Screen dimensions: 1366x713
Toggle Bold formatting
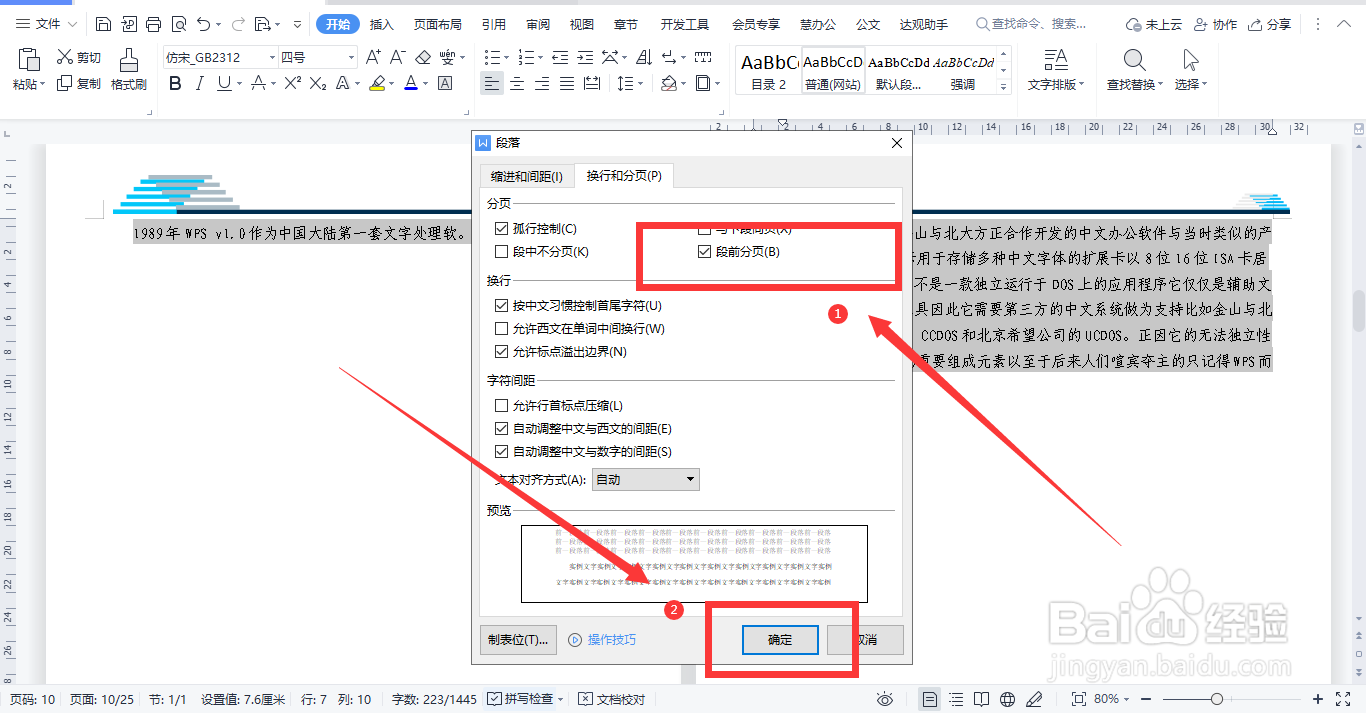[x=176, y=84]
